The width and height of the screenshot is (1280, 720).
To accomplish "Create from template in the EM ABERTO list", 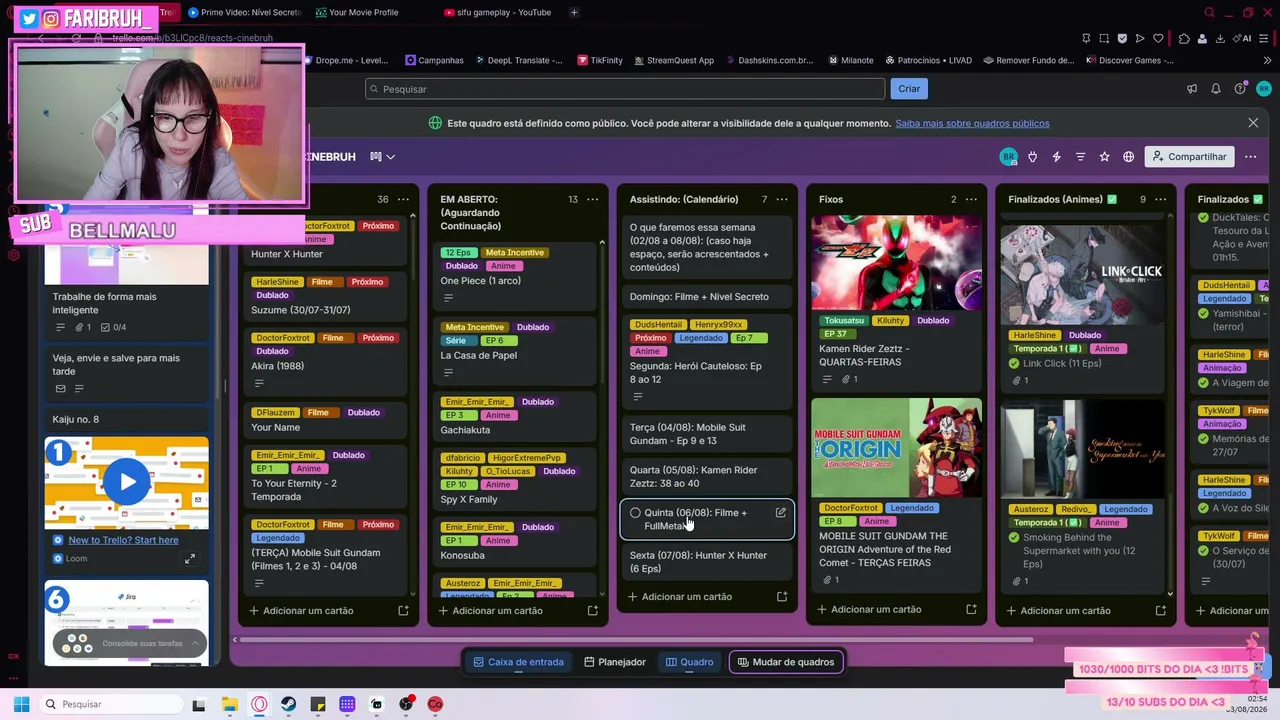I will coord(592,611).
